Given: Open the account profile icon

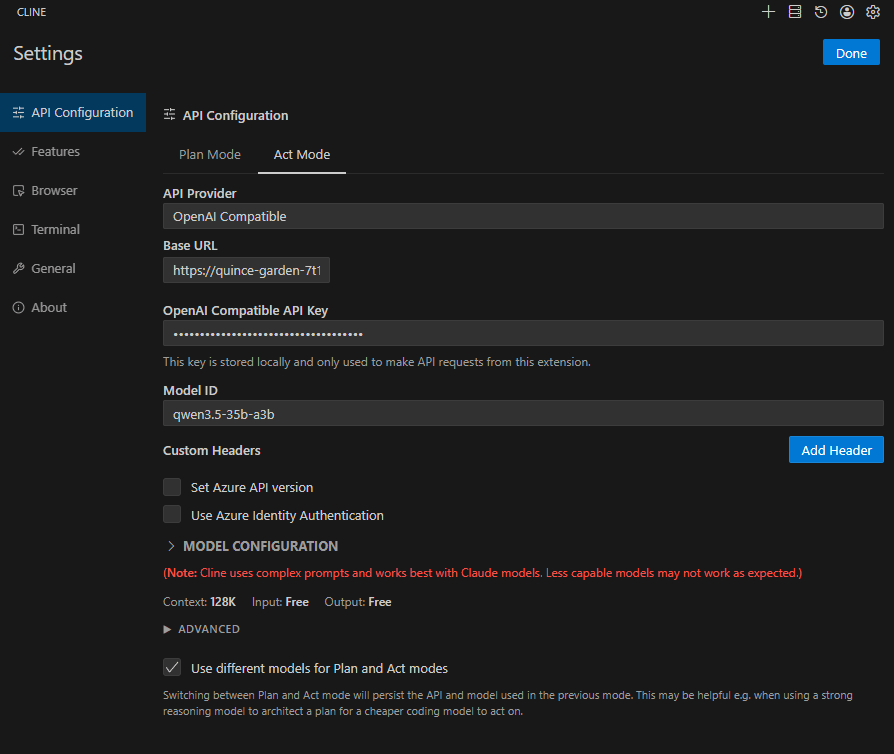Looking at the screenshot, I should [847, 12].
